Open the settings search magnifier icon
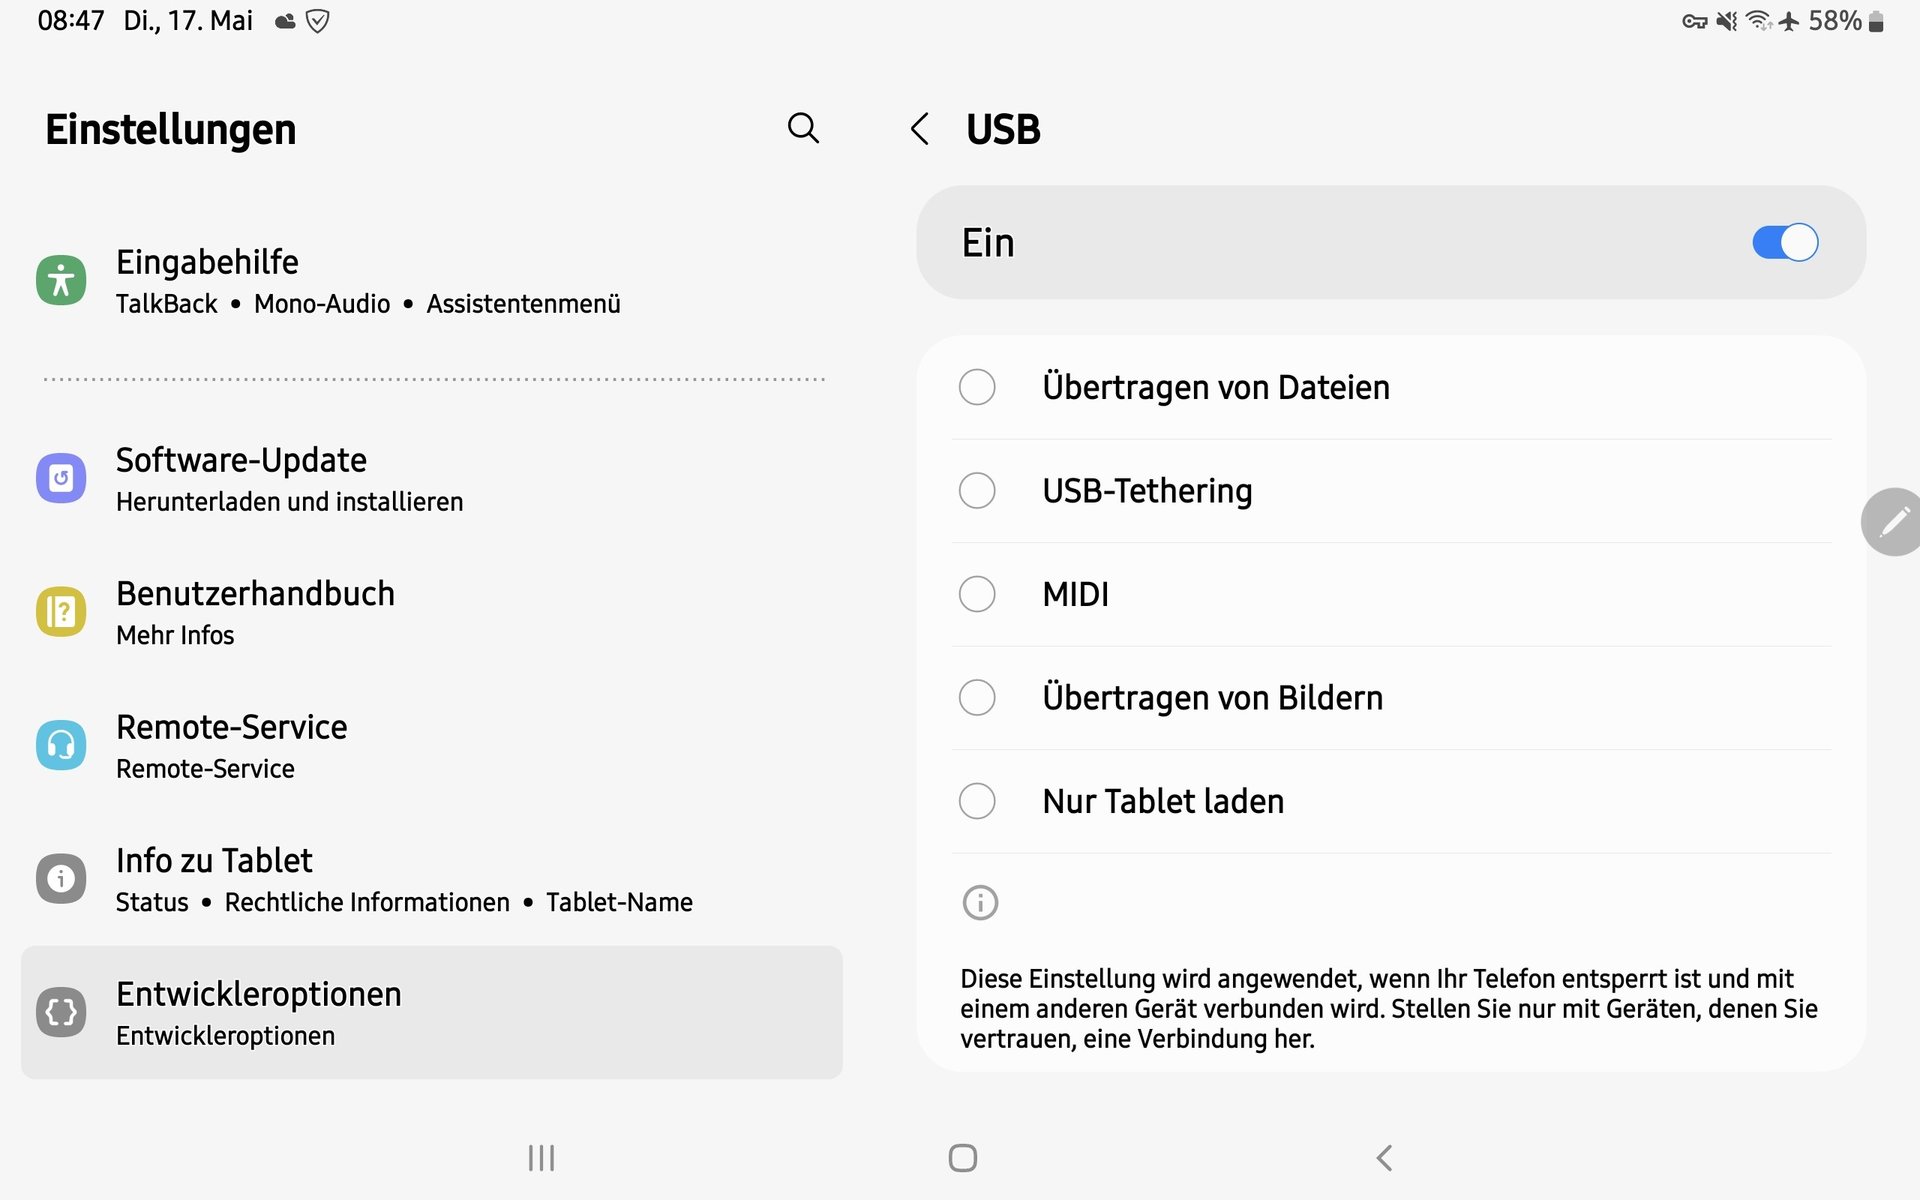The width and height of the screenshot is (1920, 1200). pyautogui.click(x=803, y=128)
